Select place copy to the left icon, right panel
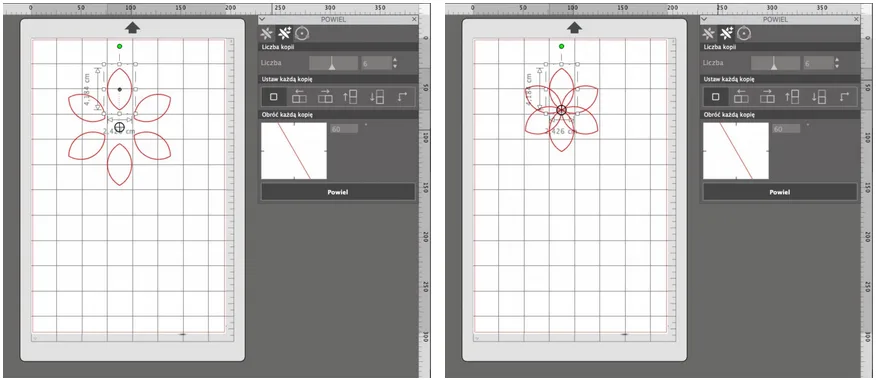The image size is (876, 380). 741,97
